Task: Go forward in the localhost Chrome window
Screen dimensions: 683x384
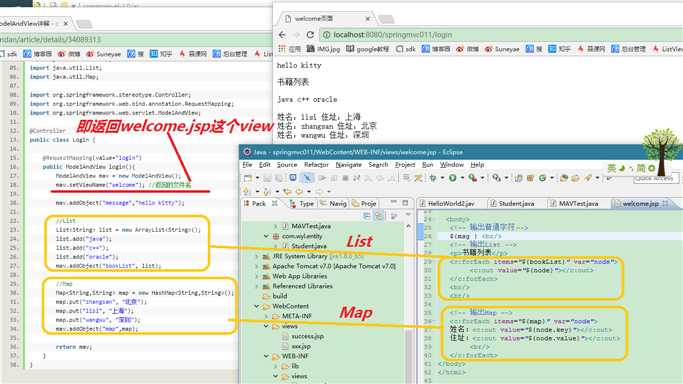Action: point(297,35)
